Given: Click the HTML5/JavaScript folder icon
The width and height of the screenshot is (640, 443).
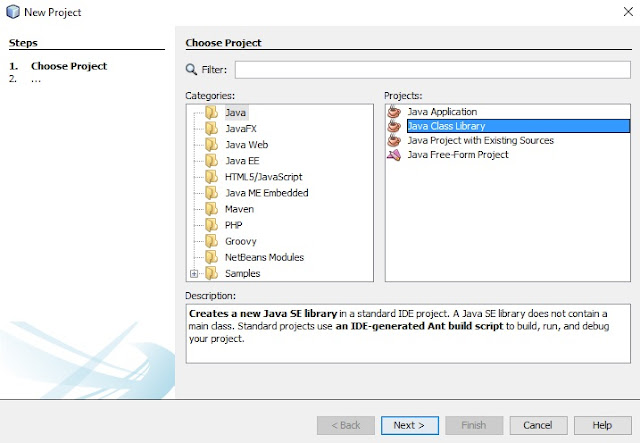Looking at the screenshot, I should click(211, 177).
